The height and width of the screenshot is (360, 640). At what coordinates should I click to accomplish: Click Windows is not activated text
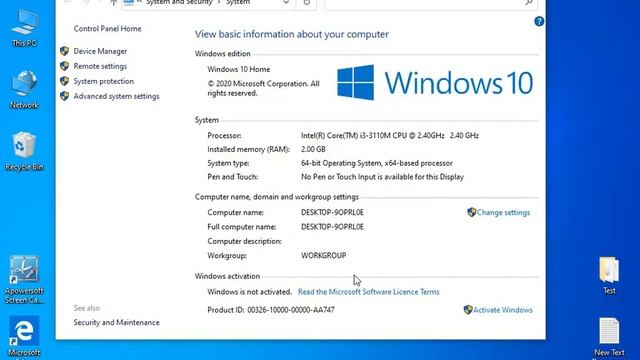(249, 292)
